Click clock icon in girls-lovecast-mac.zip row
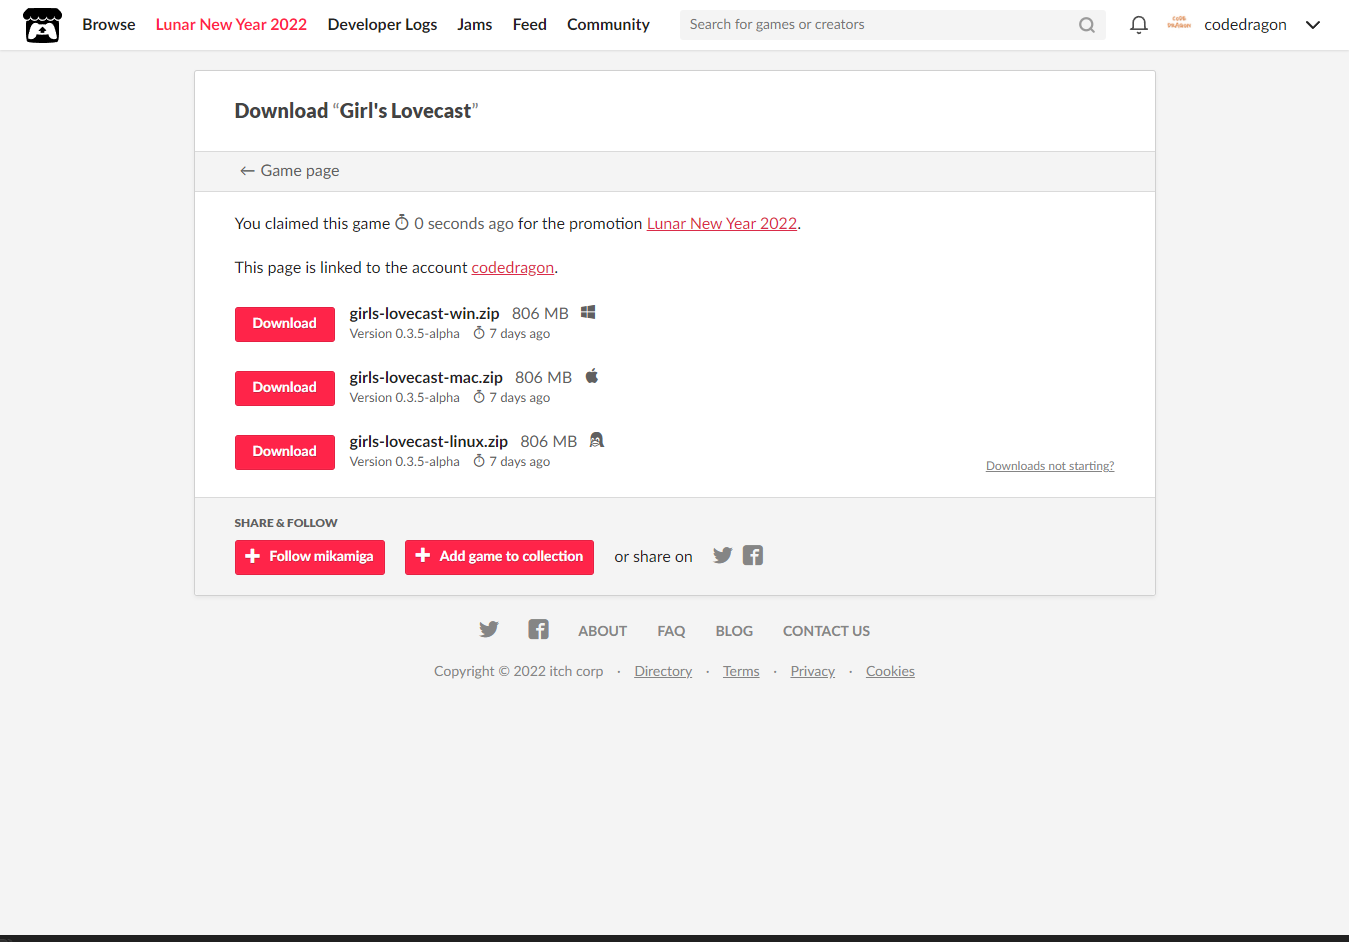This screenshot has width=1349, height=942. pos(479,397)
